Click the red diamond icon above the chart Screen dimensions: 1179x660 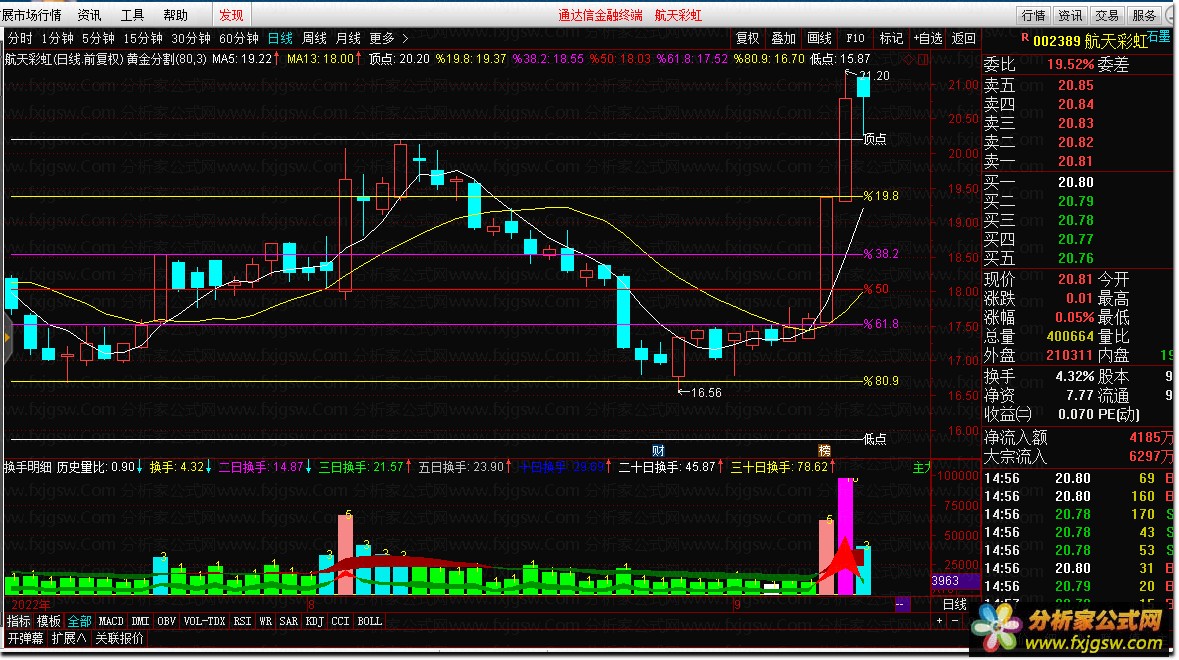point(909,59)
